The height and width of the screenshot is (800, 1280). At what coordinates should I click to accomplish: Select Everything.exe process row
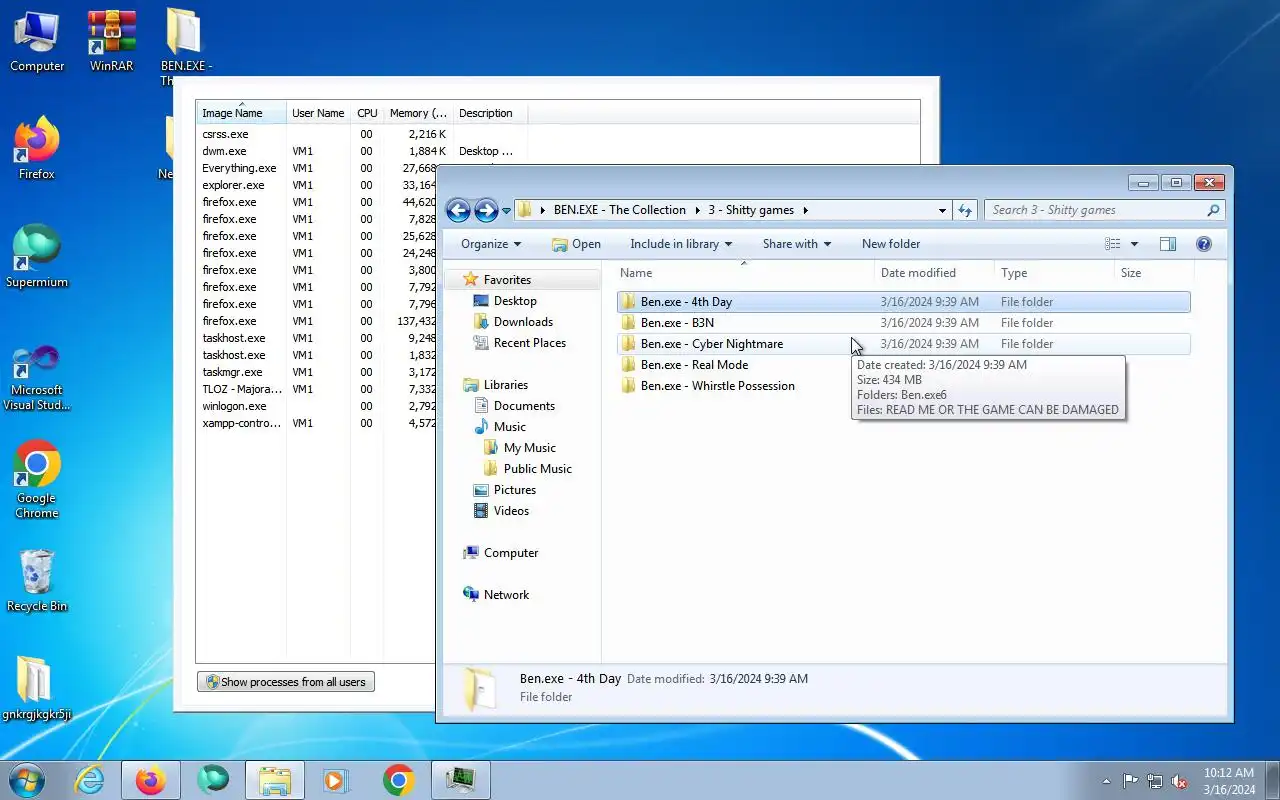coord(318,168)
